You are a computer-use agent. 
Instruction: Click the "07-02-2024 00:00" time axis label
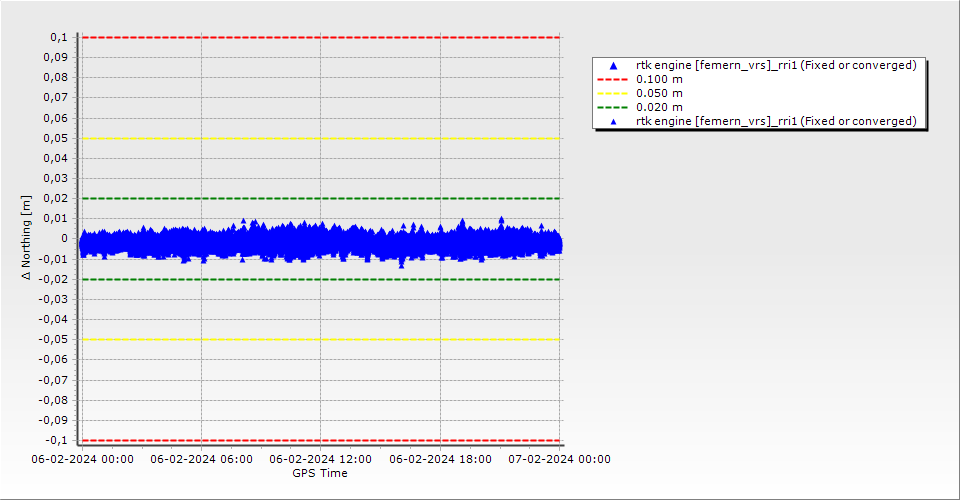coord(559,459)
